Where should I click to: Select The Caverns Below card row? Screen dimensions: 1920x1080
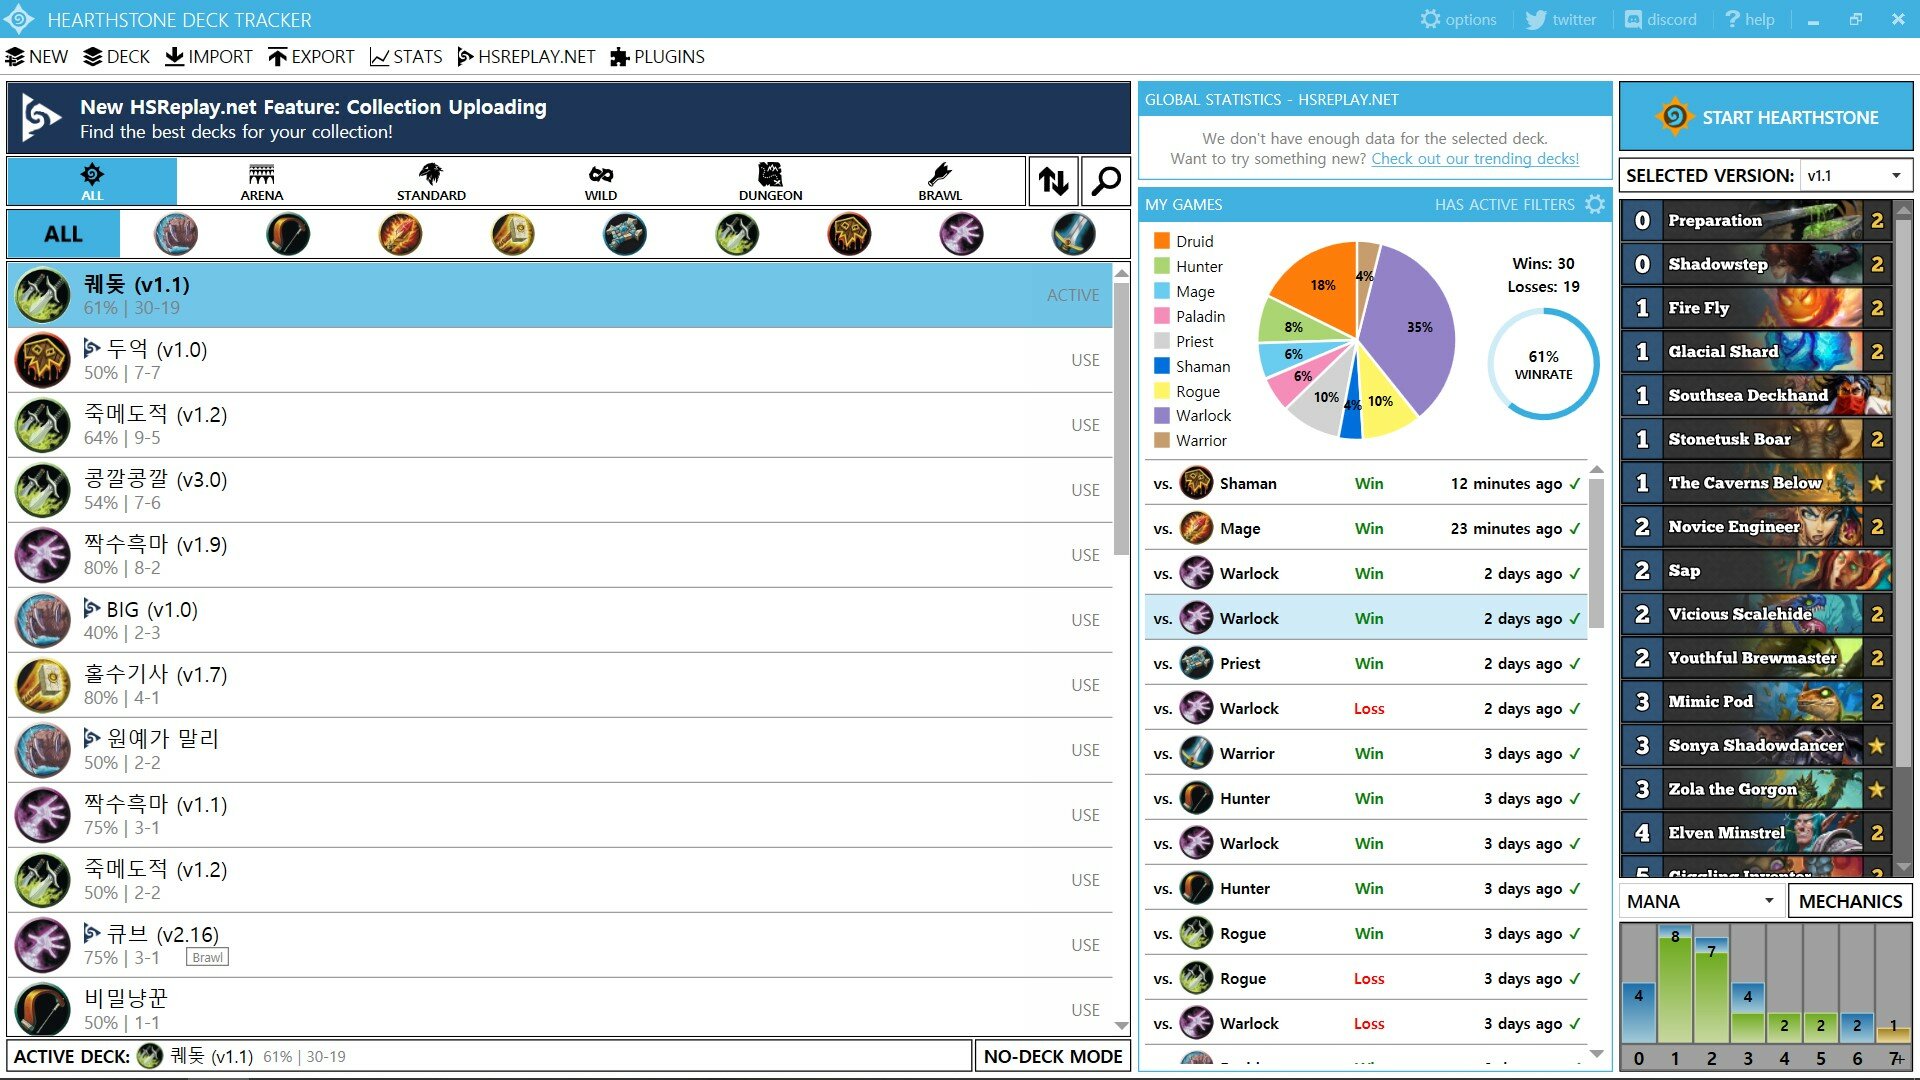pyautogui.click(x=1756, y=482)
